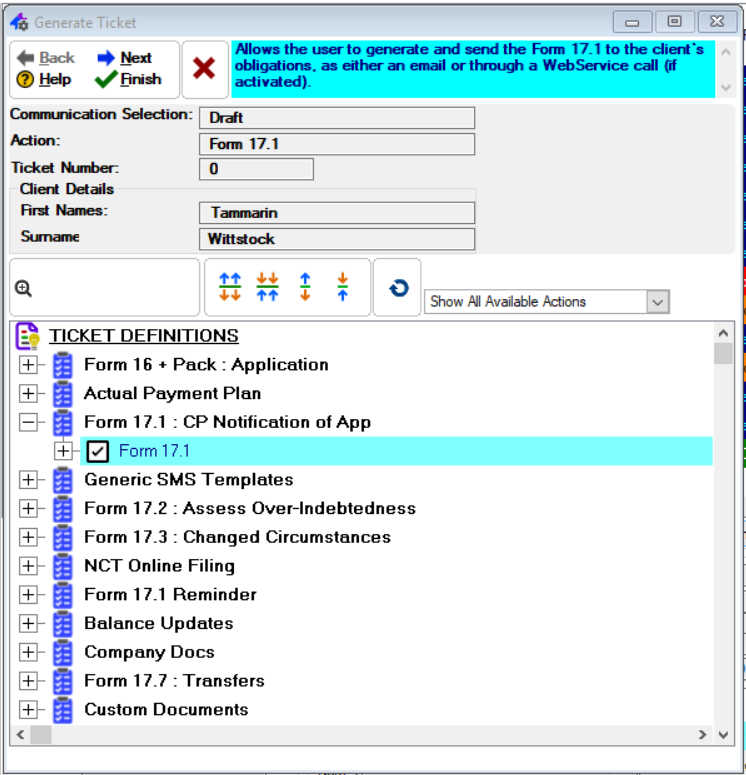Screen dimensions: 746x775
Task: Click the Finish button
Action: (128, 79)
